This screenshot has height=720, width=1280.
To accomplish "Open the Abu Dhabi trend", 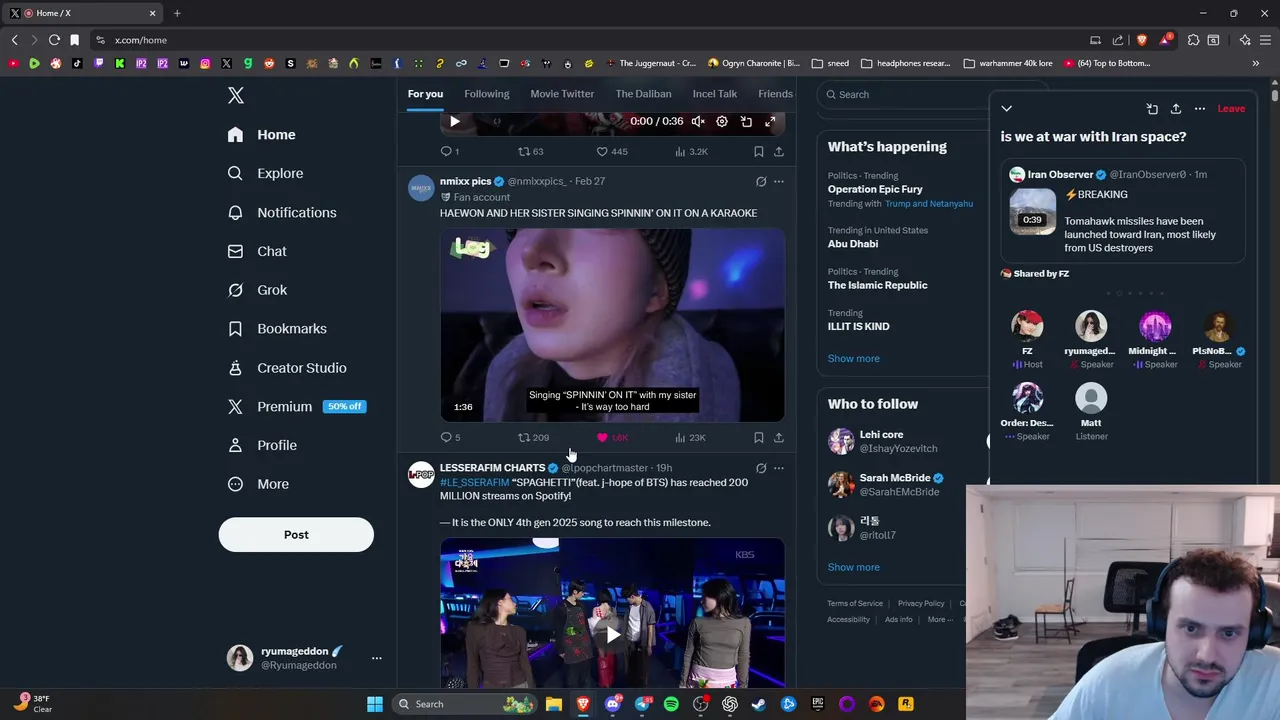I will (x=853, y=244).
